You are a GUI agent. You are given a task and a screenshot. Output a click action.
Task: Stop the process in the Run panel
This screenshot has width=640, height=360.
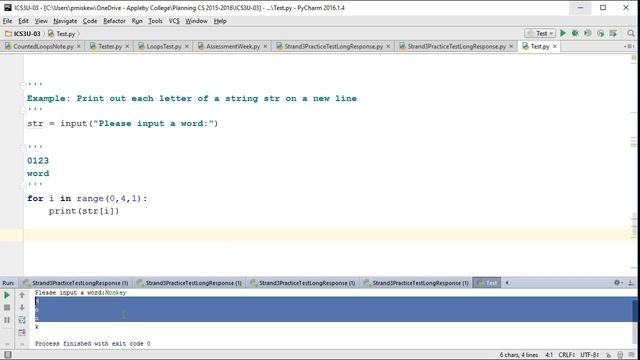point(7,307)
